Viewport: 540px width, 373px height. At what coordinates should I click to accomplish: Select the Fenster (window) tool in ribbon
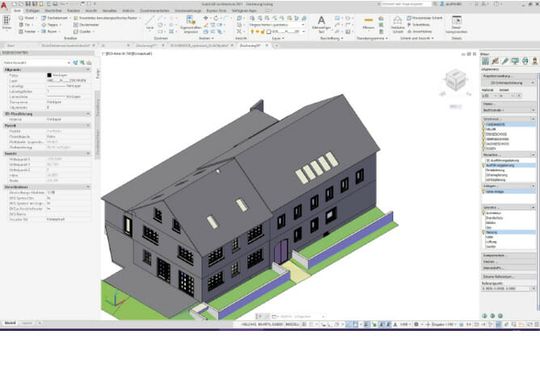click(28, 32)
